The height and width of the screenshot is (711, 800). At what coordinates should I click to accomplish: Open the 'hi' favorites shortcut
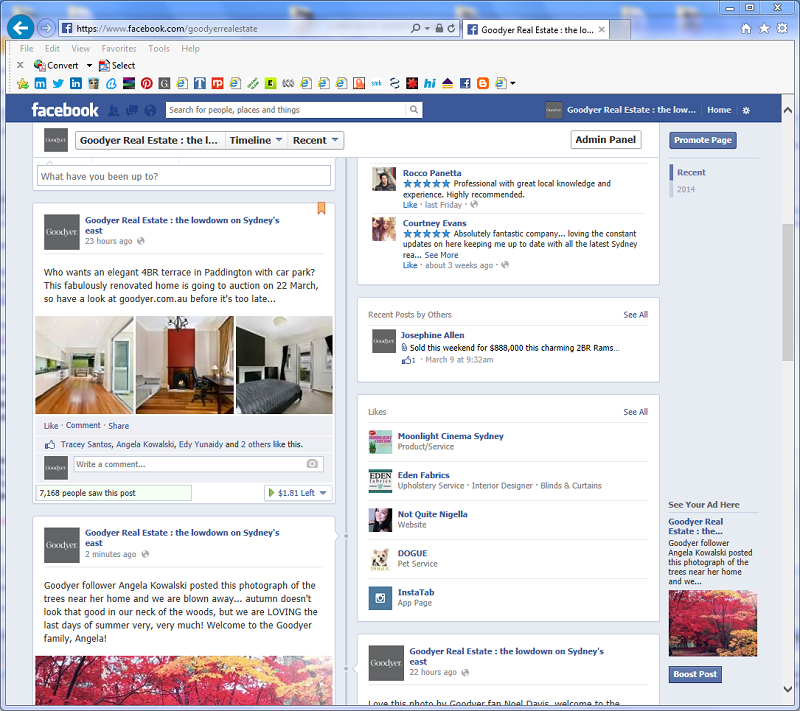[x=430, y=84]
